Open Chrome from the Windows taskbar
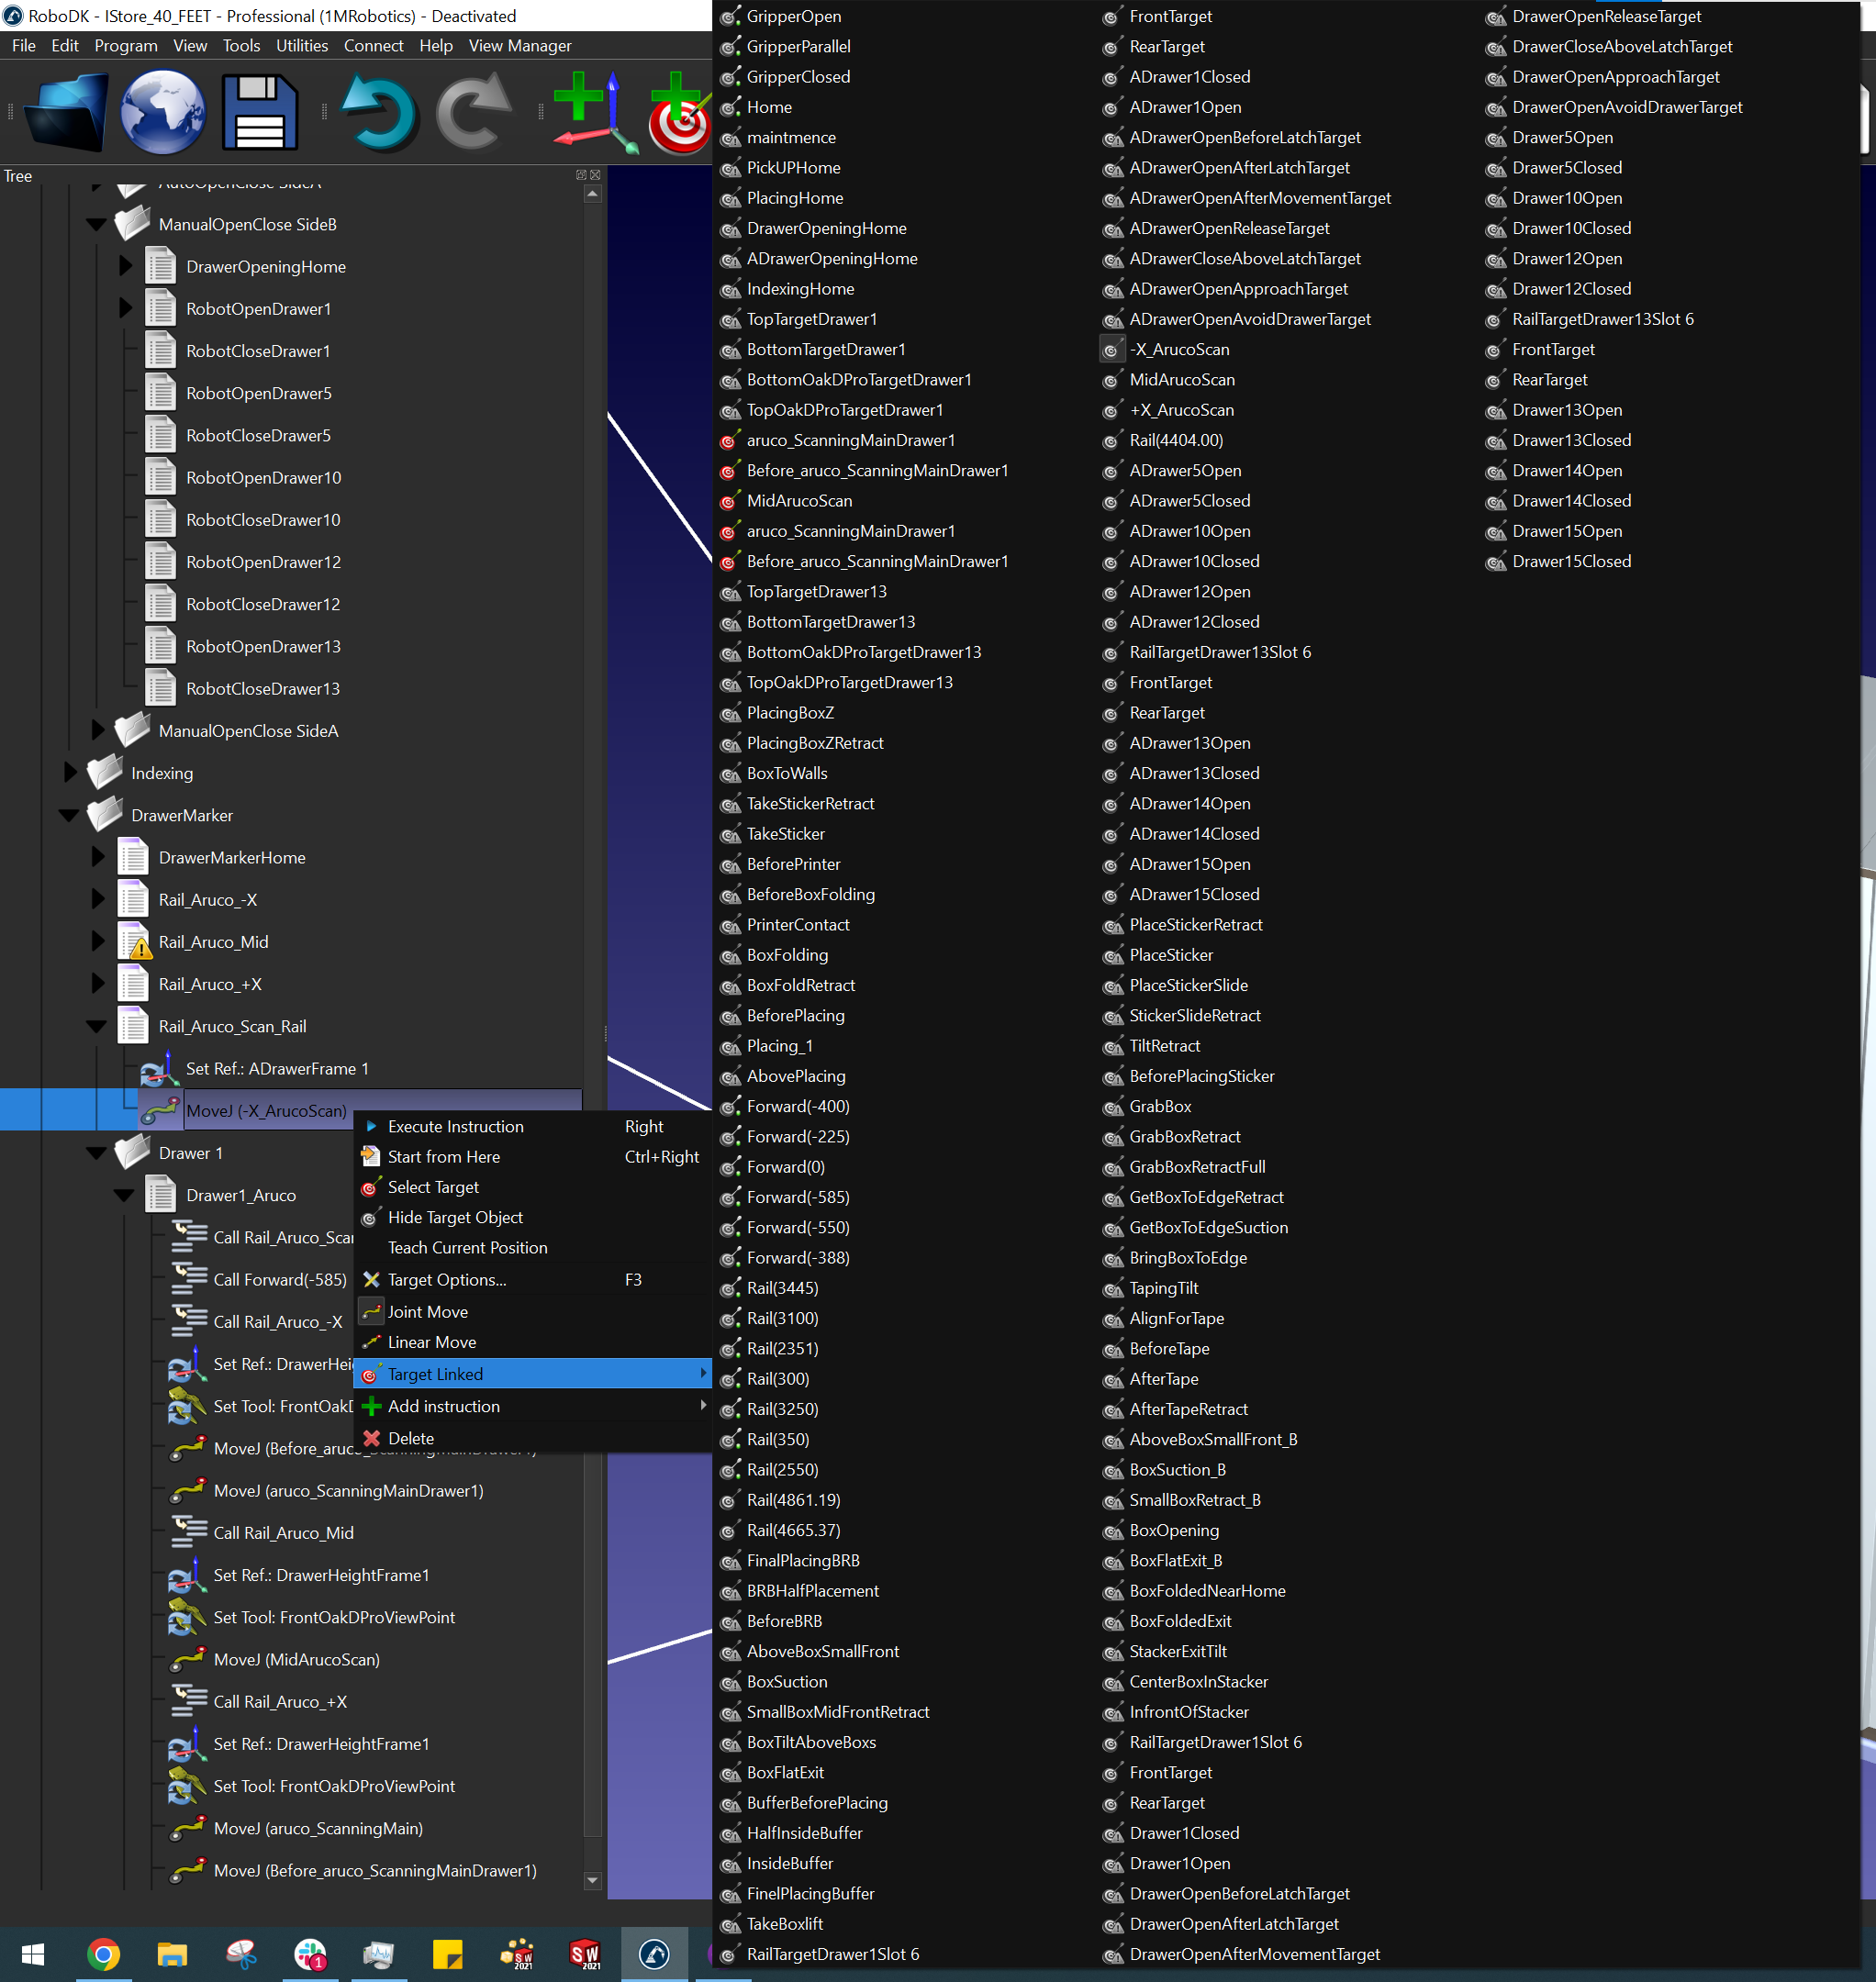This screenshot has height=1982, width=1876. pos(102,1953)
